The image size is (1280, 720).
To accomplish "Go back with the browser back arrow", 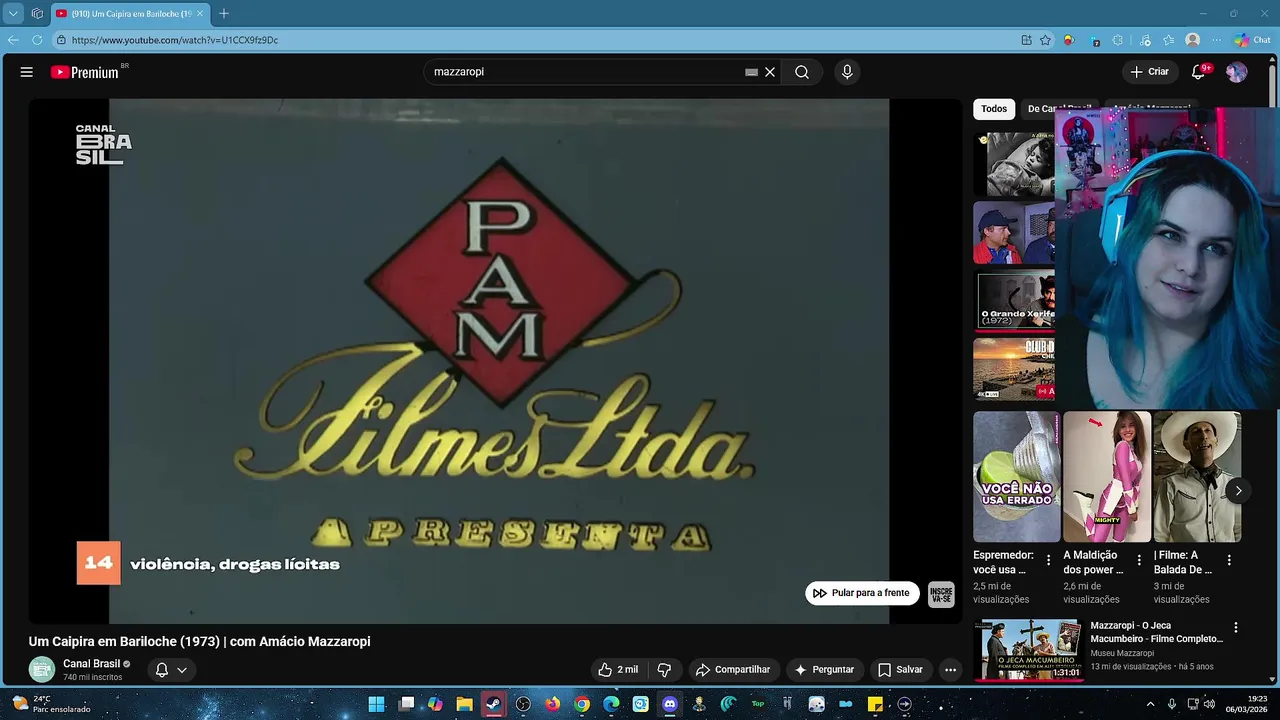I will coord(13,40).
